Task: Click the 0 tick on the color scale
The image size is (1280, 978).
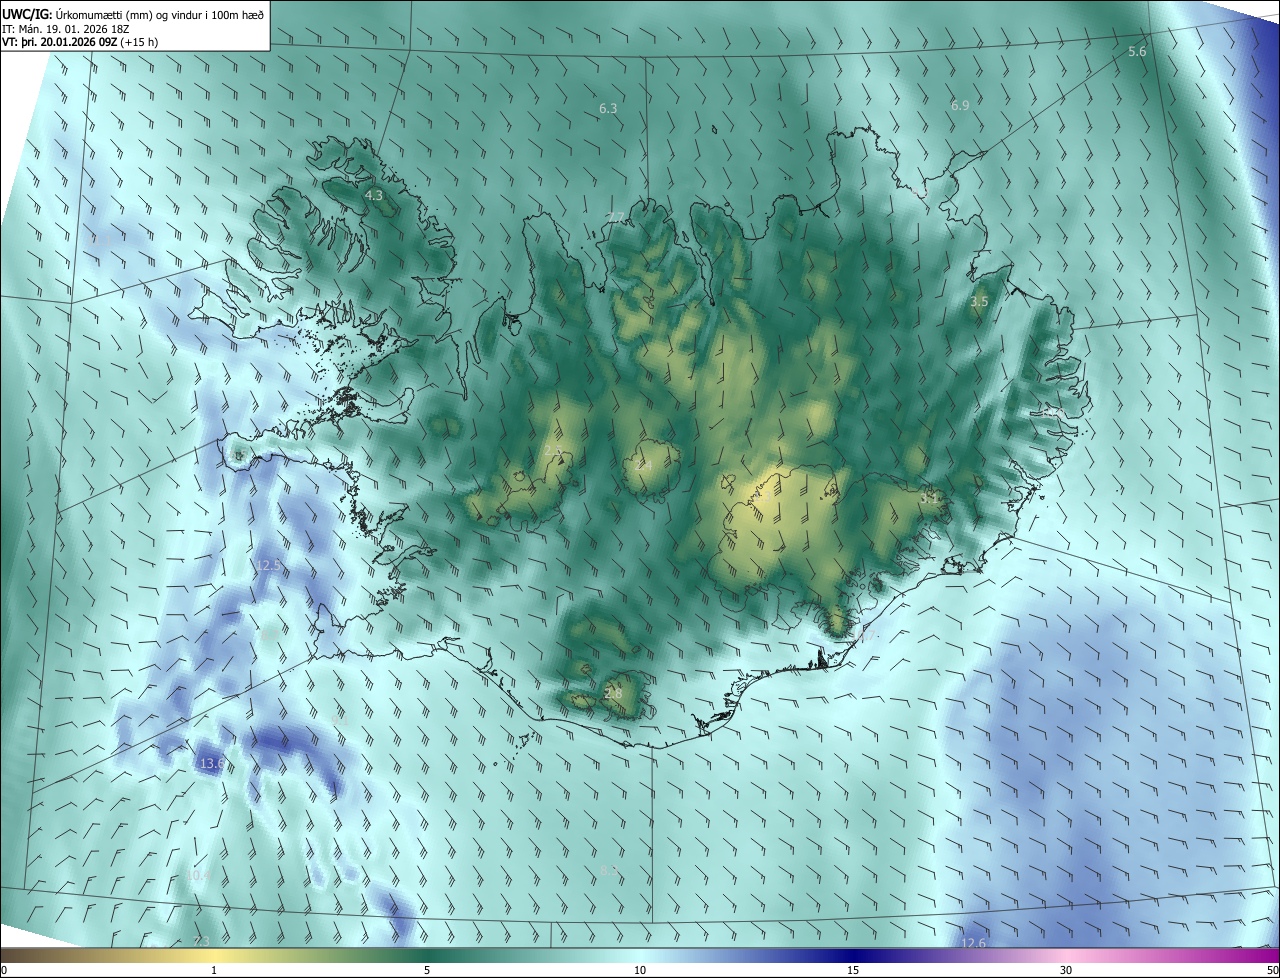Action: pyautogui.click(x=3, y=970)
